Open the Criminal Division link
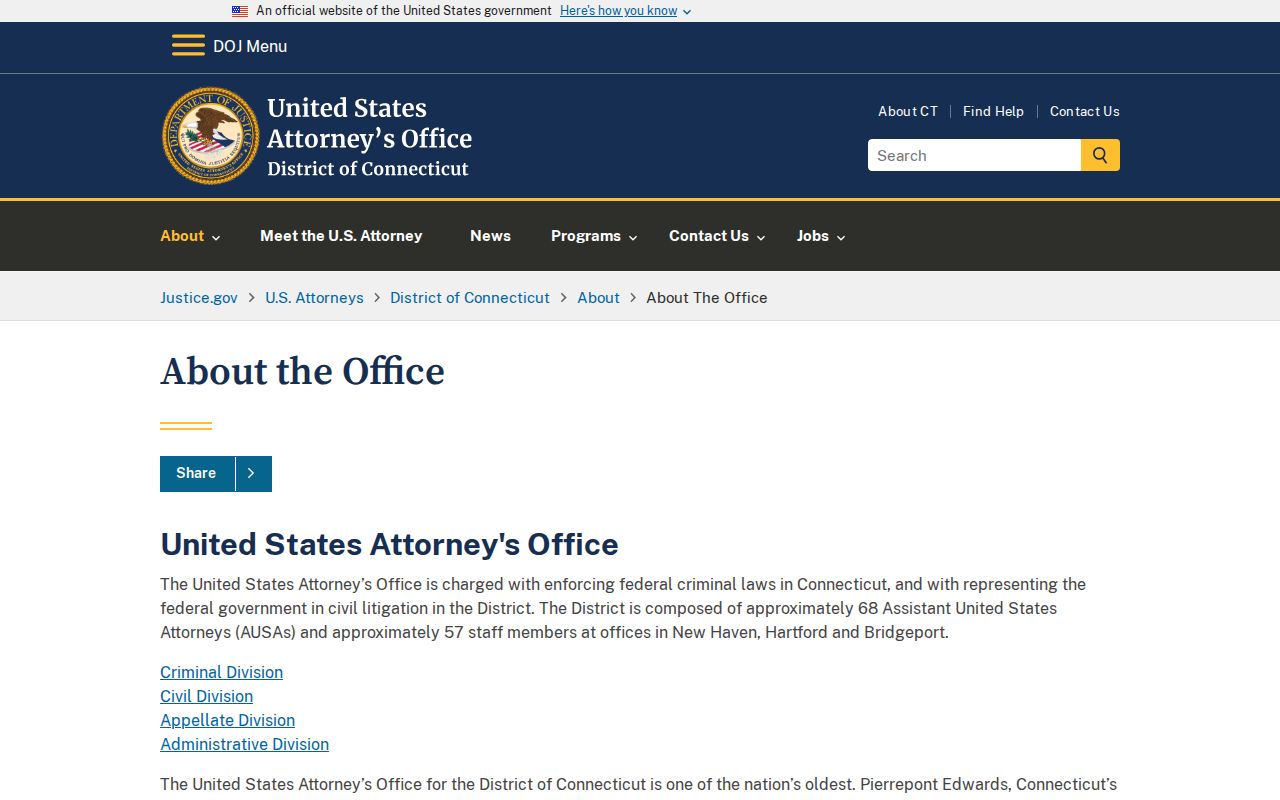The image size is (1280, 800). point(221,672)
